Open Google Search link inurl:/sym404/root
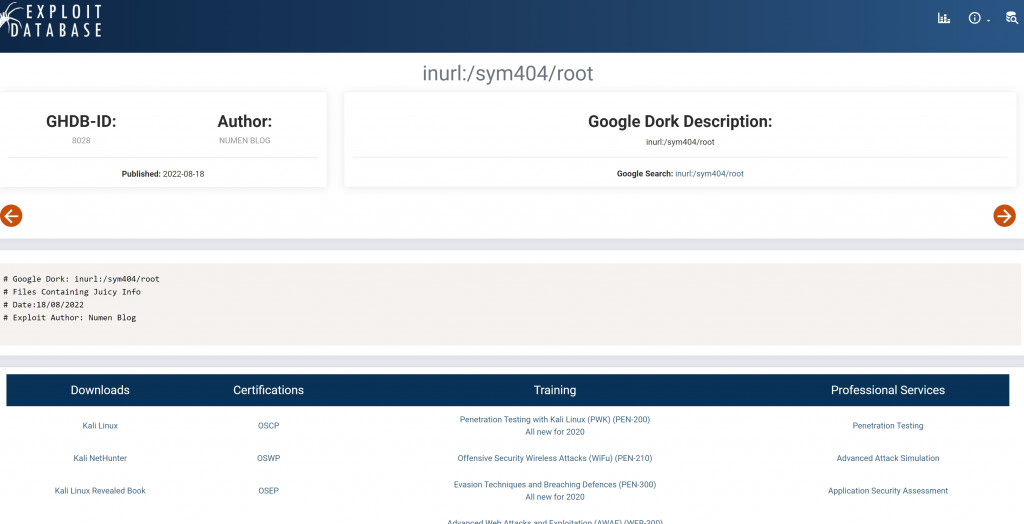The width and height of the screenshot is (1024, 524). pos(709,174)
